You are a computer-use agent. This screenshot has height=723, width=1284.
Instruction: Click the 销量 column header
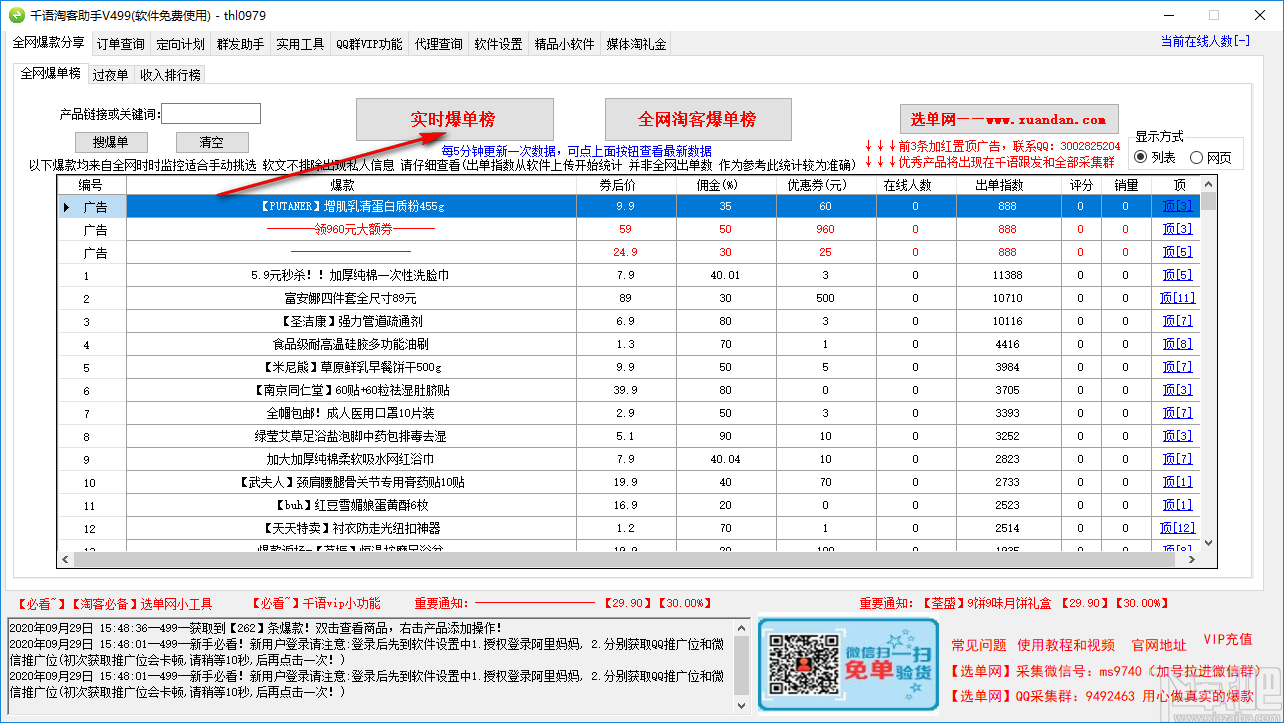tap(1126, 185)
